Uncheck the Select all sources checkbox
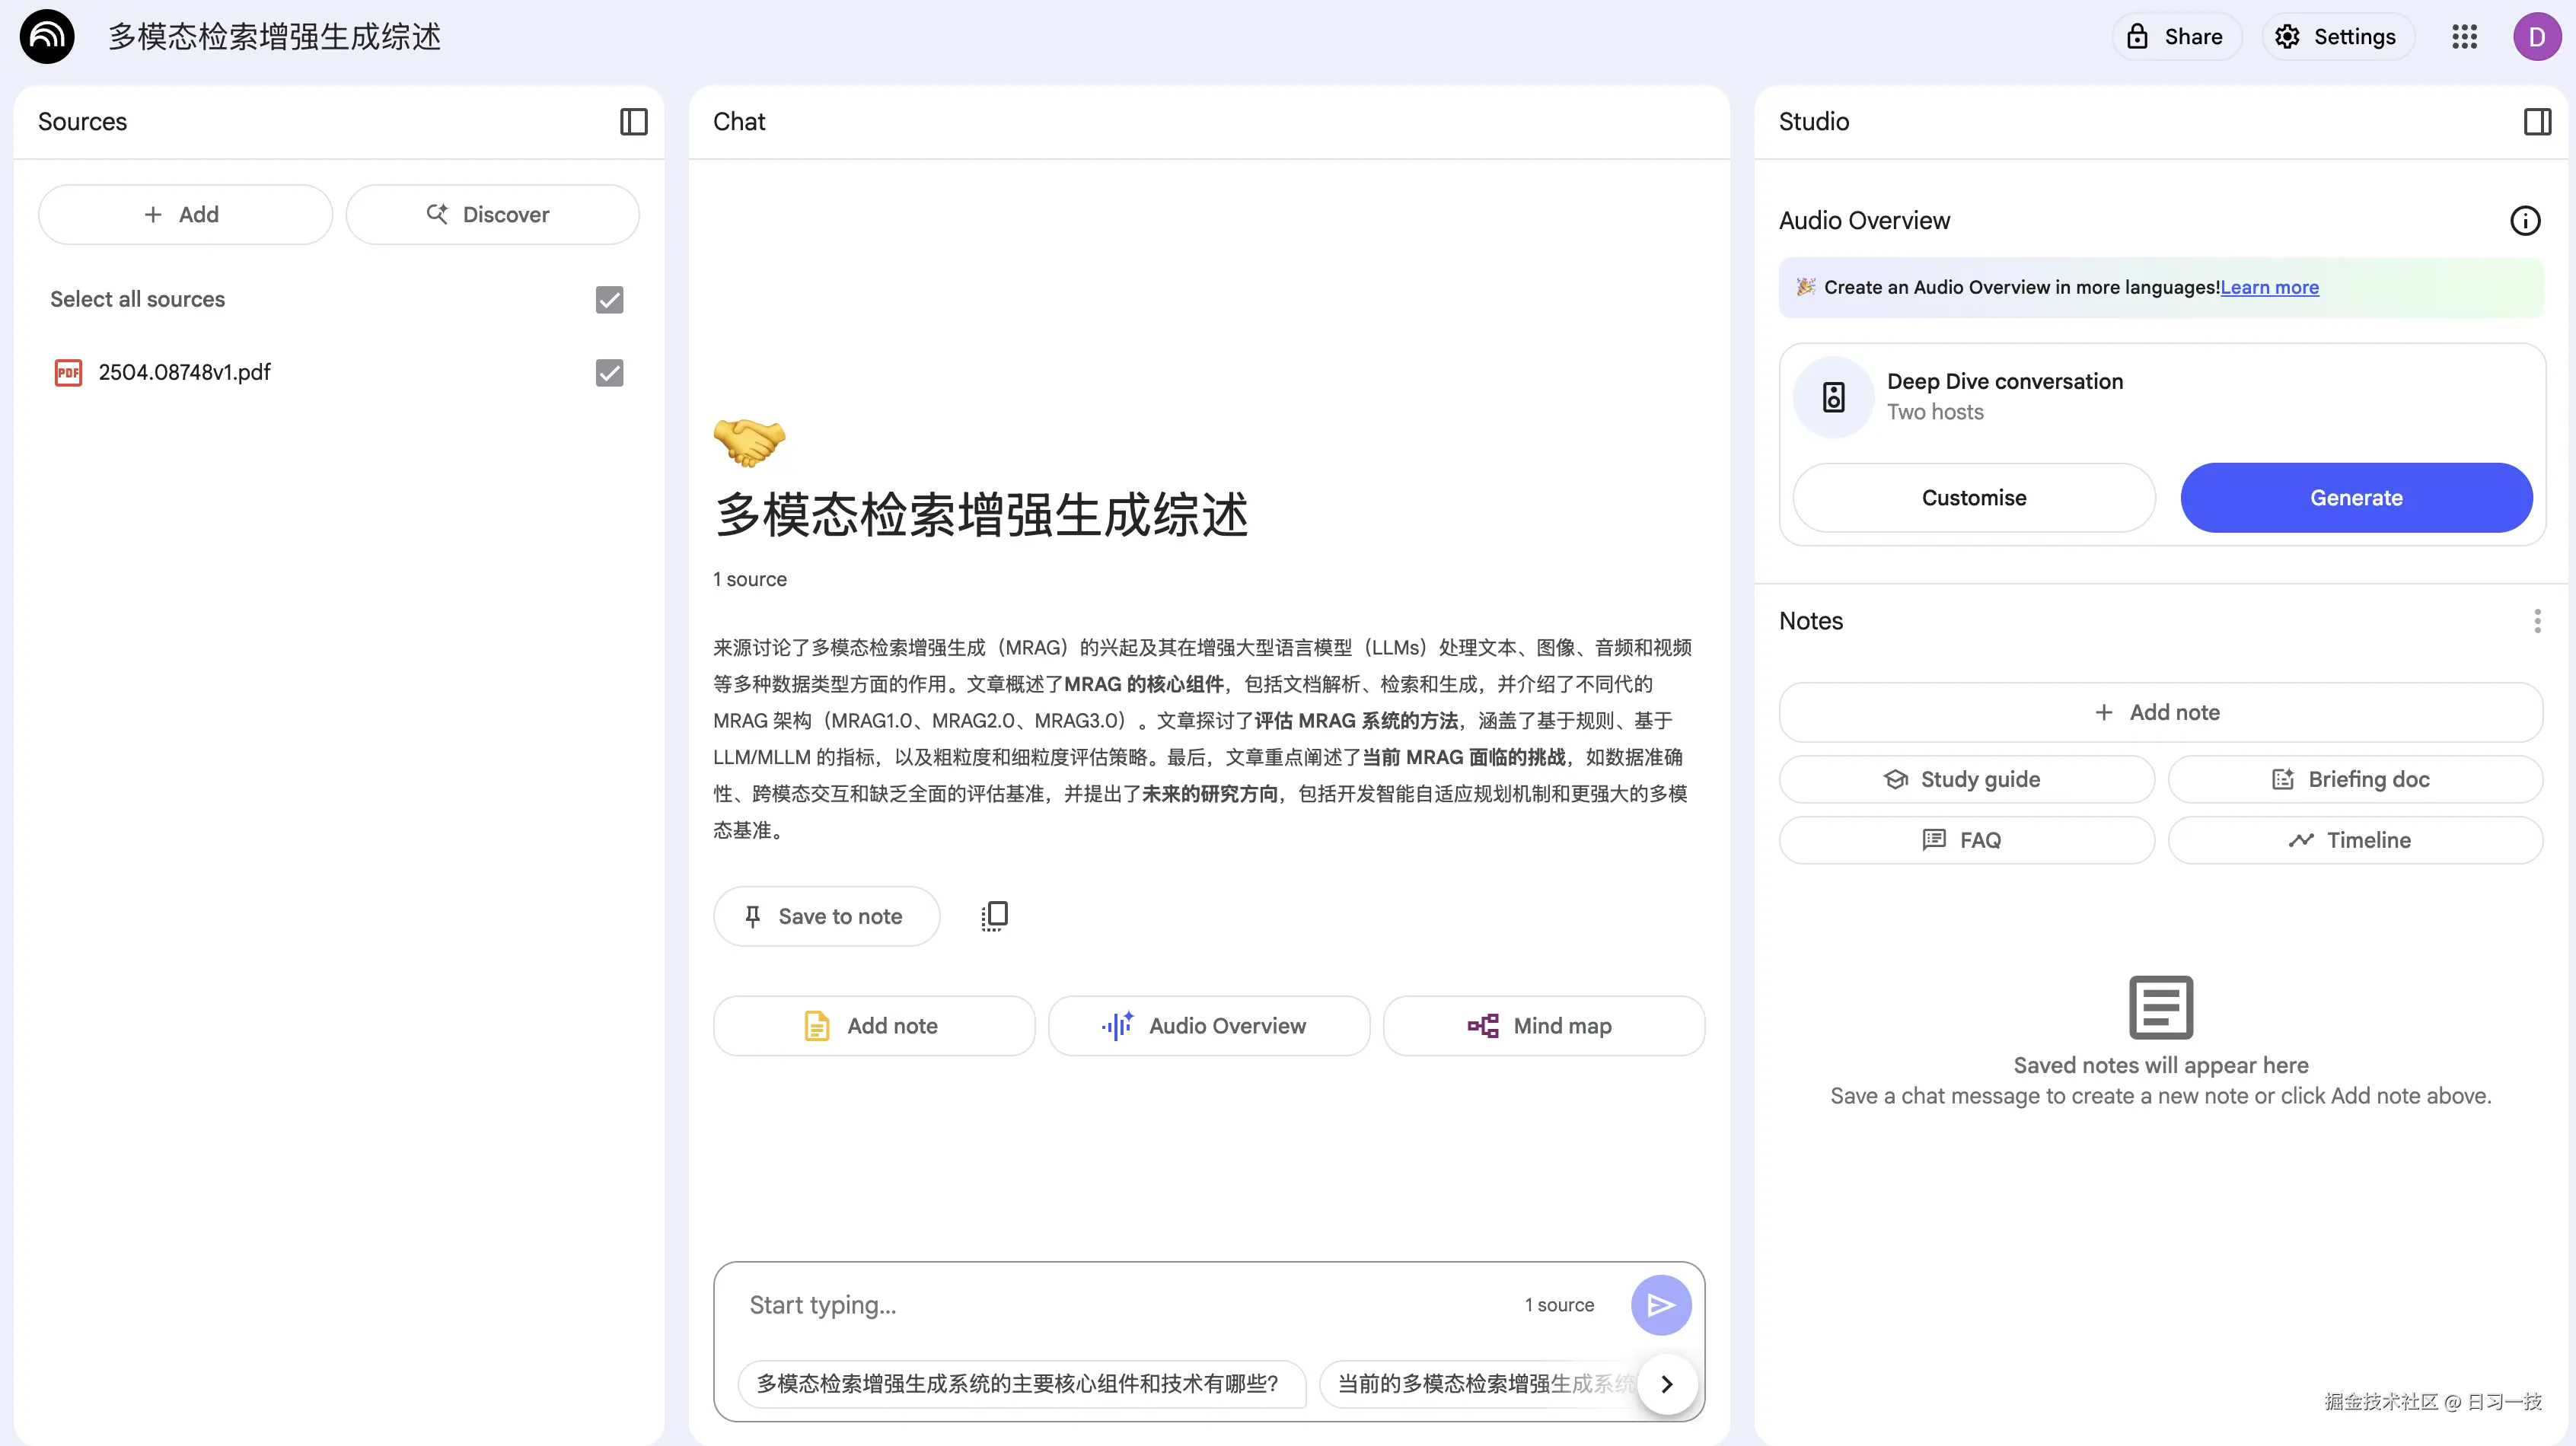The image size is (2576, 1446). point(608,299)
